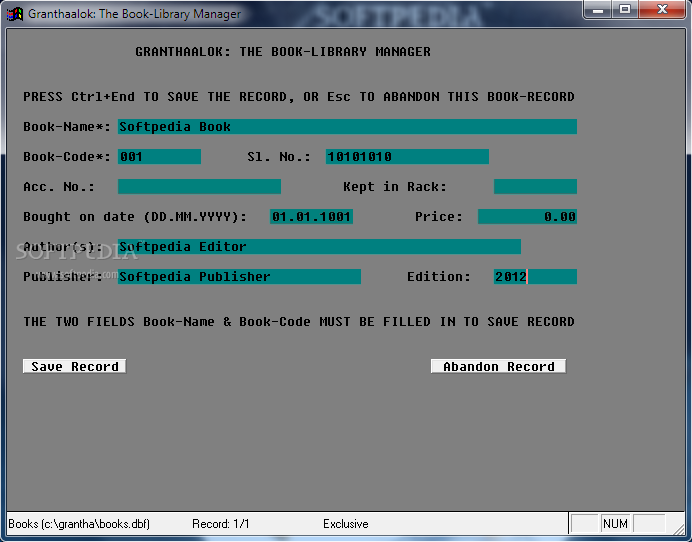
Task: Click 'Exclusive' status bar text
Action: point(346,524)
